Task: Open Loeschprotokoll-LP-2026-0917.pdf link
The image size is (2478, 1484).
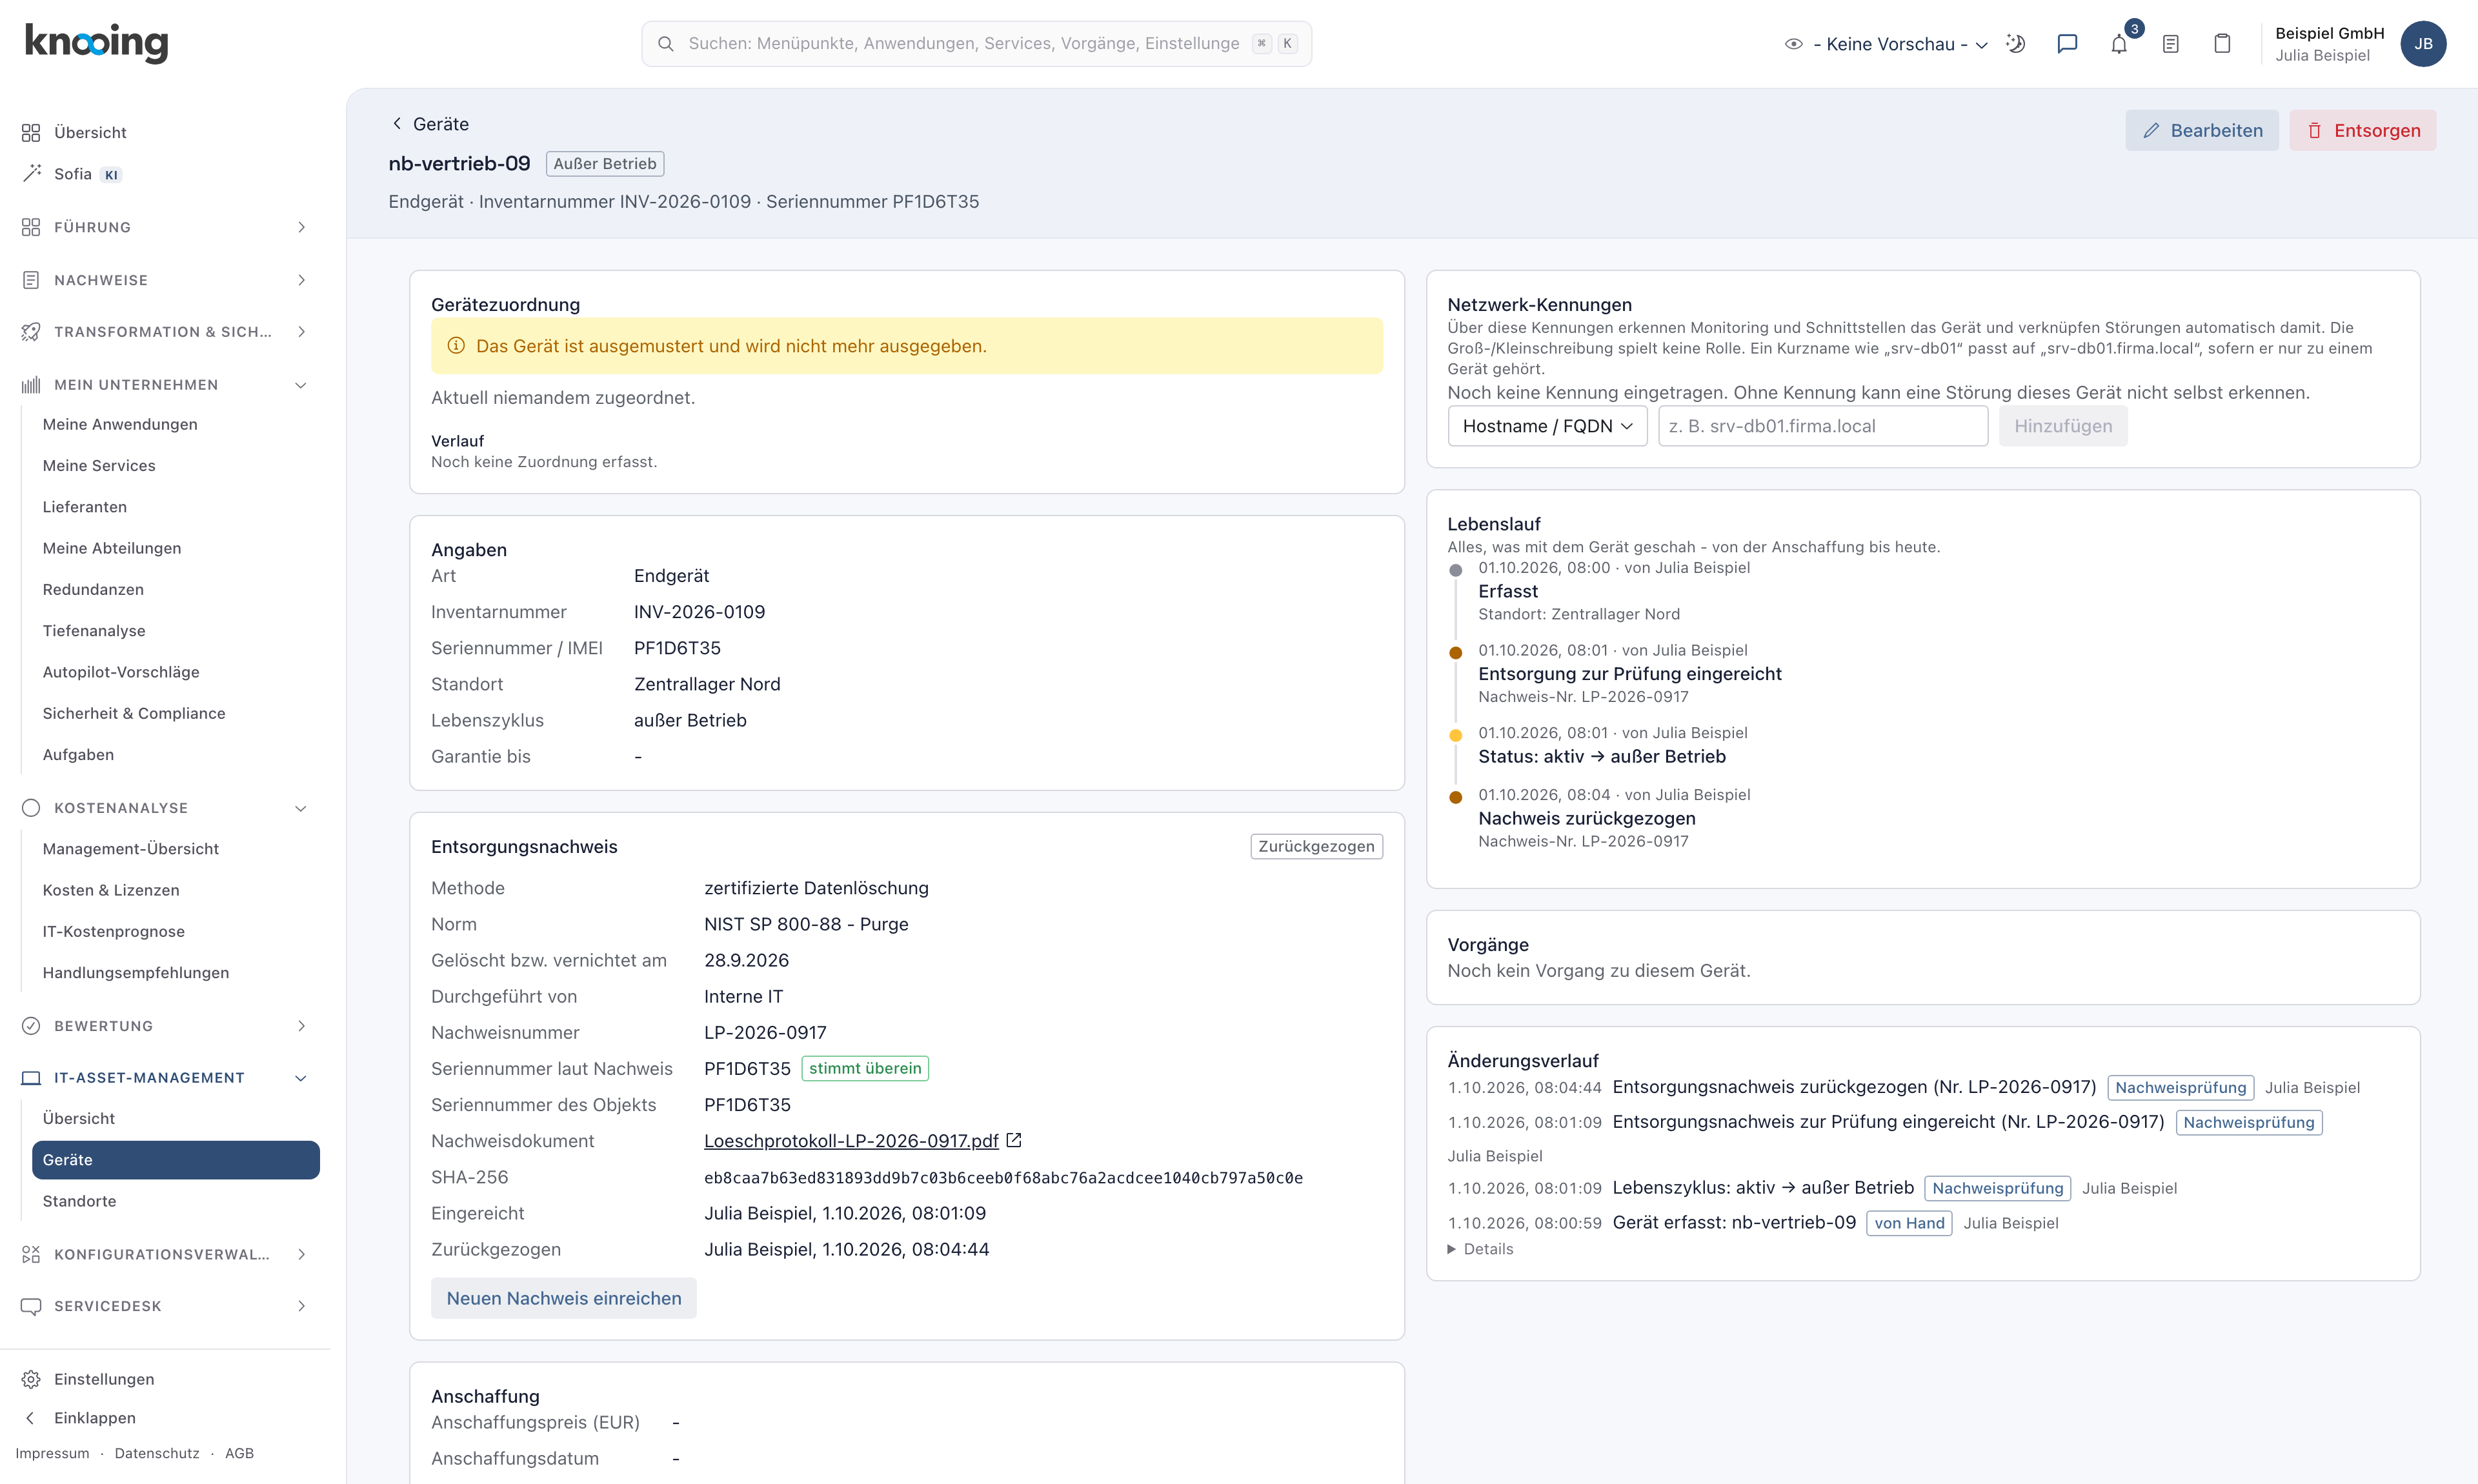Action: pyautogui.click(x=851, y=1140)
